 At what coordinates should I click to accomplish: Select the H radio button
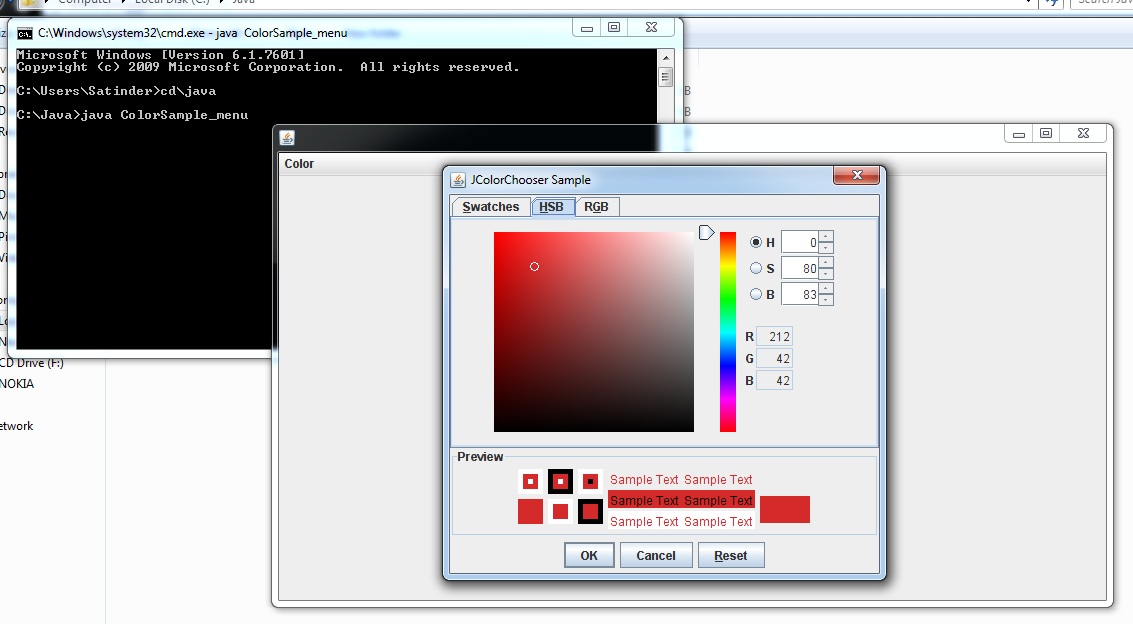click(x=756, y=242)
